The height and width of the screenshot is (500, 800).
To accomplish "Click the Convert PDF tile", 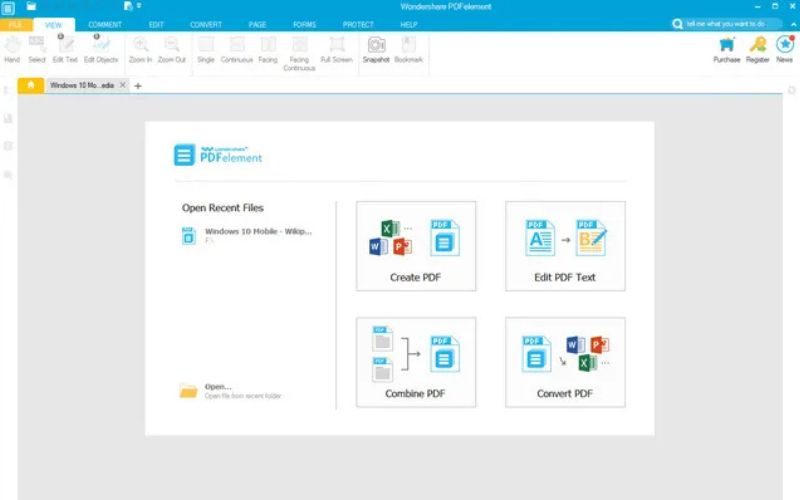I will [x=565, y=362].
